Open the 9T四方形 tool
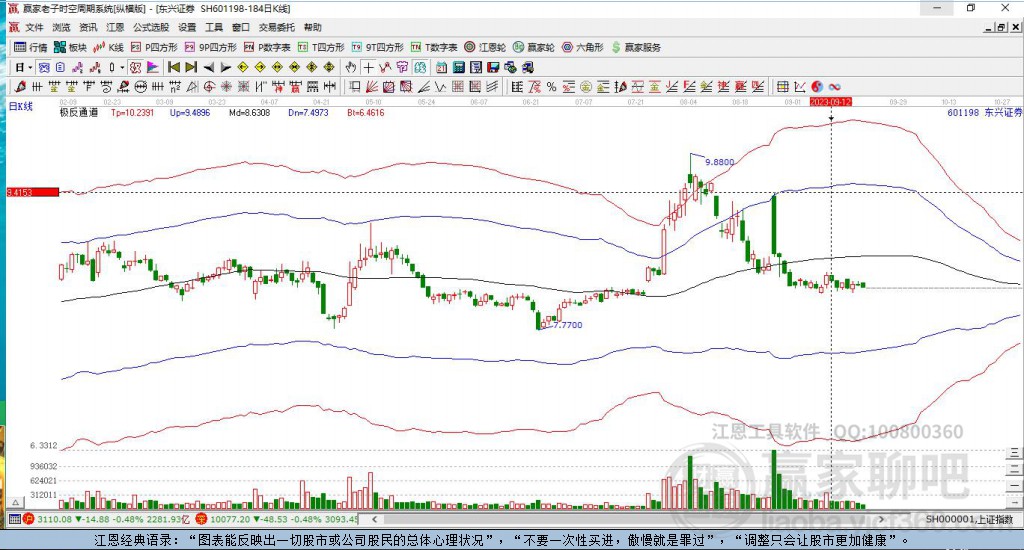1024x550 pixels. [377, 47]
